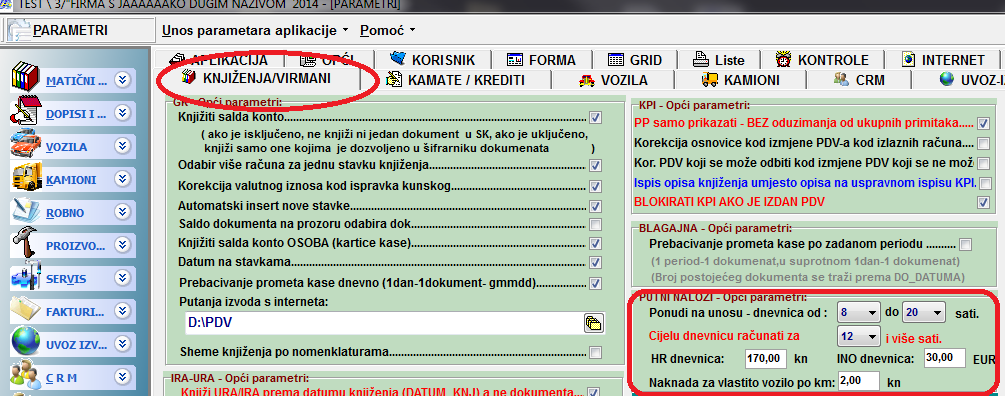This screenshot has width=1005, height=396.
Task: Expand the MATIČNI sidebar section chevron
Action: 122,80
